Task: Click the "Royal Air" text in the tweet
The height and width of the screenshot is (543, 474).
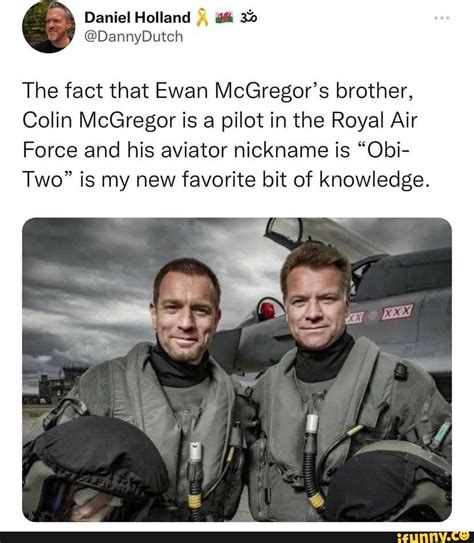Action: click(374, 121)
